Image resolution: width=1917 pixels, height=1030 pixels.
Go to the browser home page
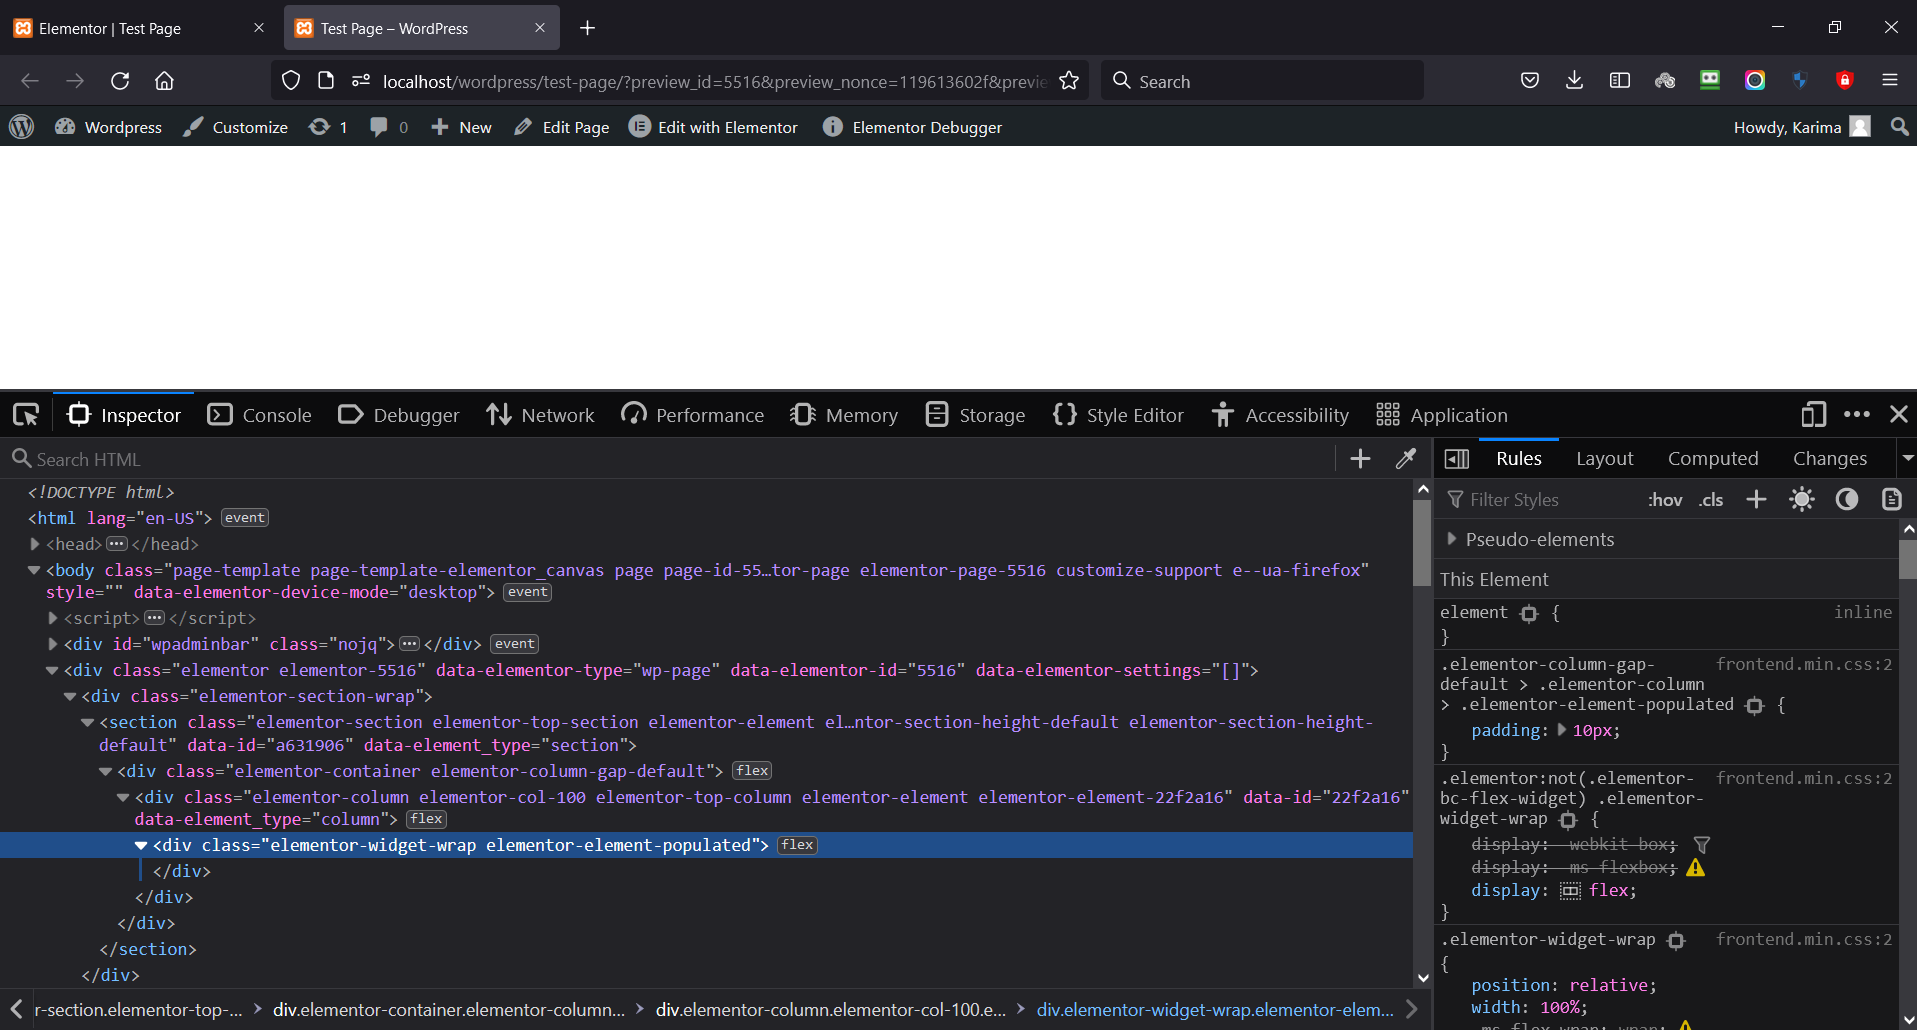(x=165, y=81)
